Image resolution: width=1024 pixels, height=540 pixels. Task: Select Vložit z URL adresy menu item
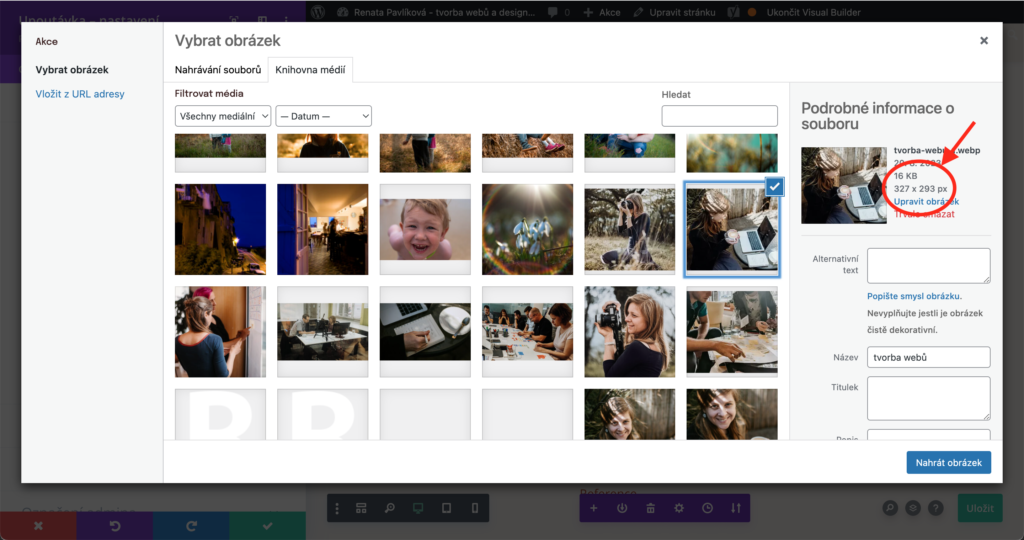point(80,94)
